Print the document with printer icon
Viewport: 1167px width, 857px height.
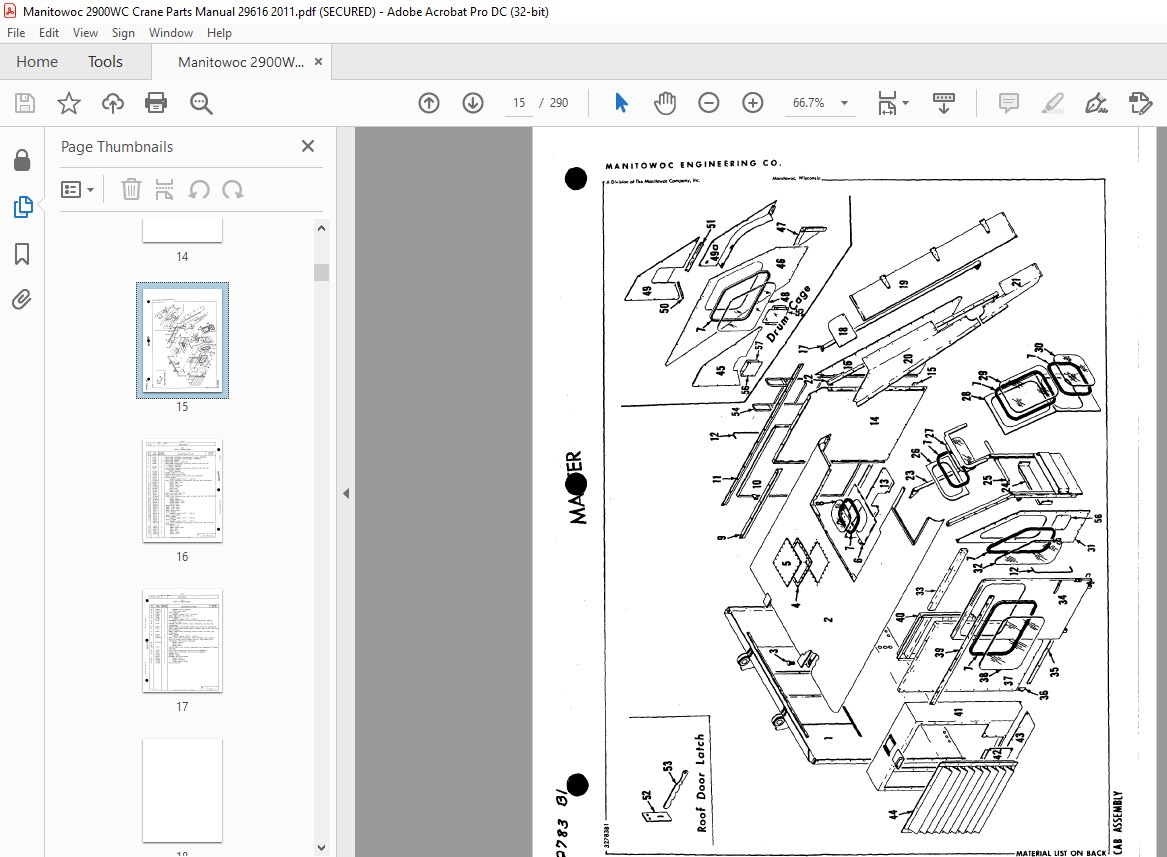click(x=156, y=103)
